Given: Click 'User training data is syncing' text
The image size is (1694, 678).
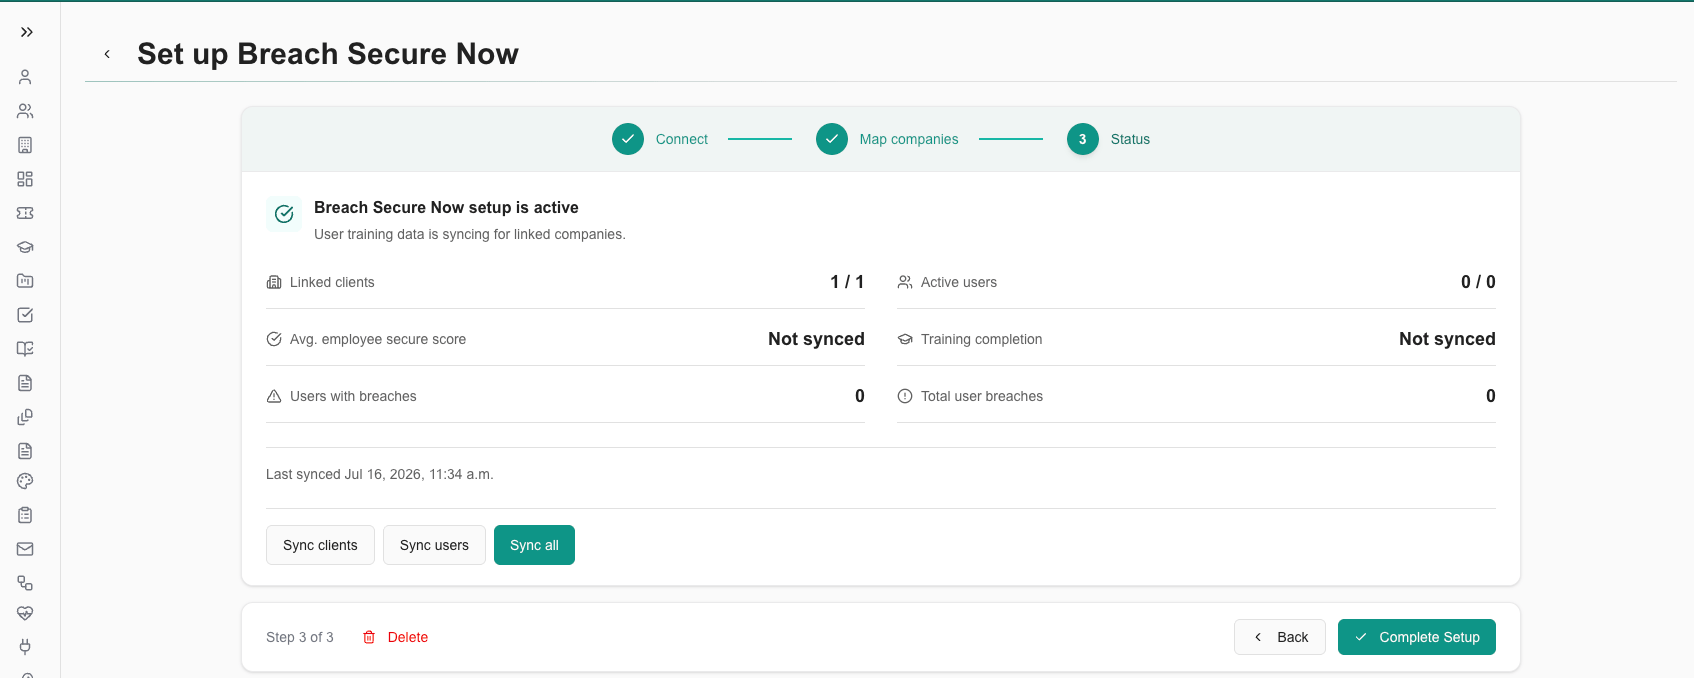Looking at the screenshot, I should click(470, 234).
